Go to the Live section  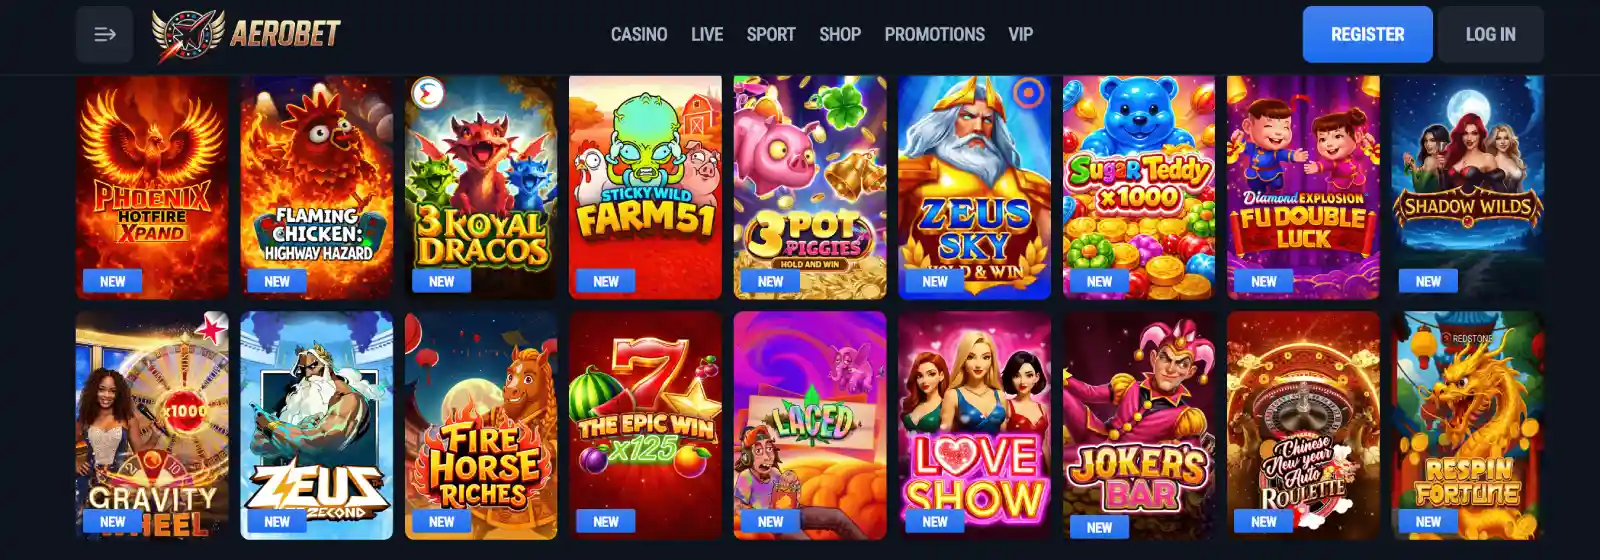(707, 34)
